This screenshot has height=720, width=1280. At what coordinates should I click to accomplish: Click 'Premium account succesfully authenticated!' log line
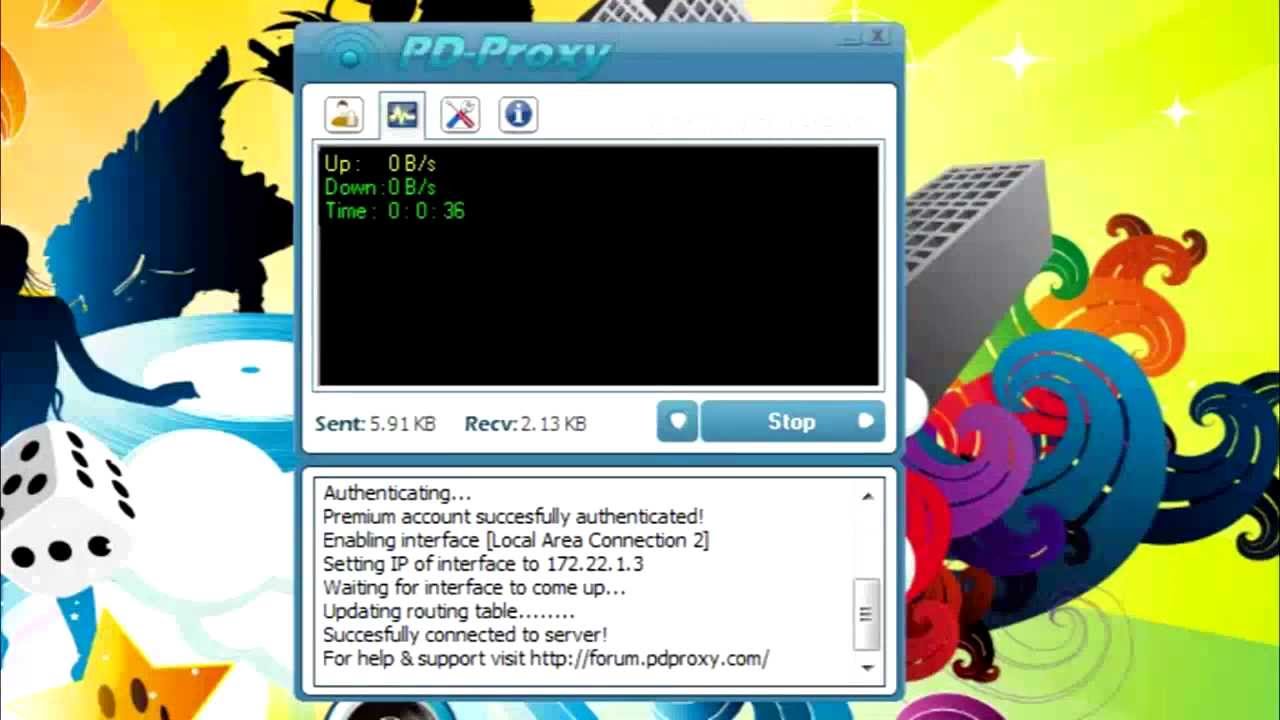tap(513, 517)
